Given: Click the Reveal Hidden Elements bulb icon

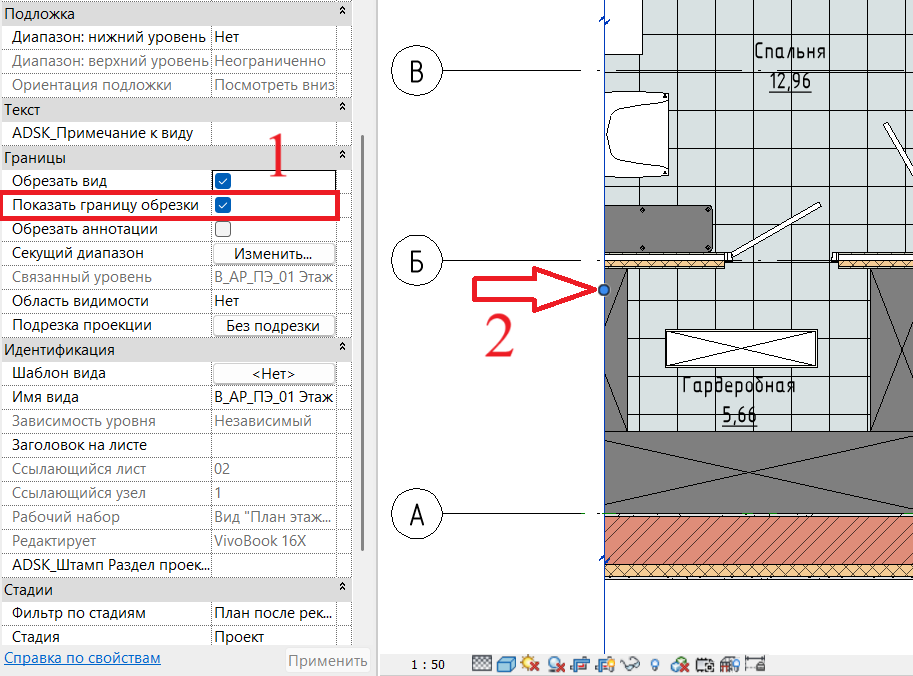Looking at the screenshot, I should [x=655, y=664].
